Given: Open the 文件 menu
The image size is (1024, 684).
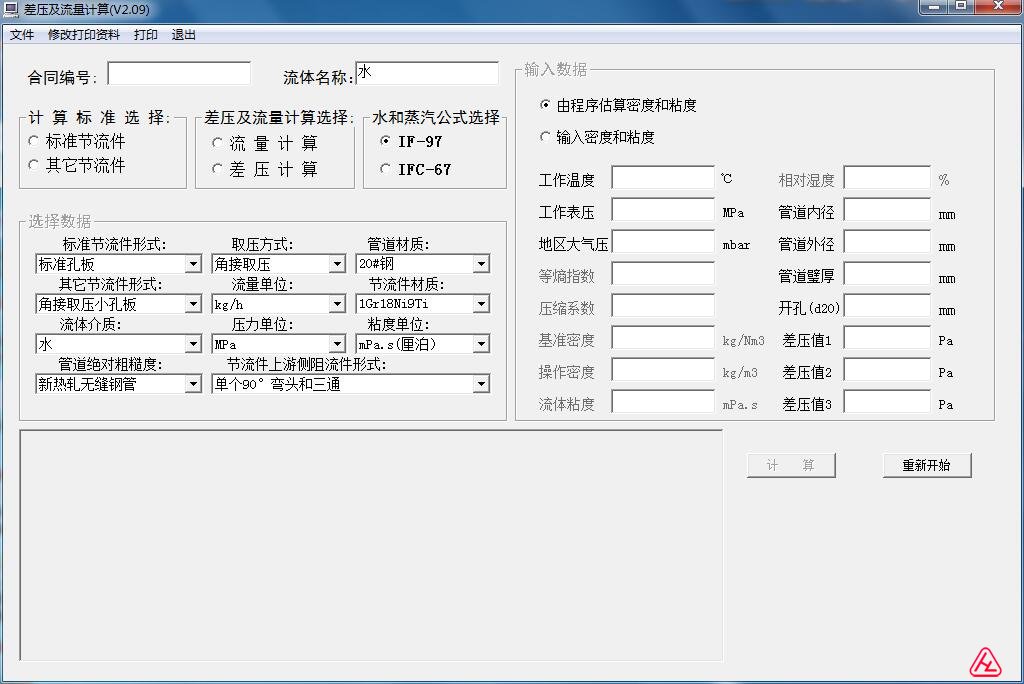Looking at the screenshot, I should [22, 35].
